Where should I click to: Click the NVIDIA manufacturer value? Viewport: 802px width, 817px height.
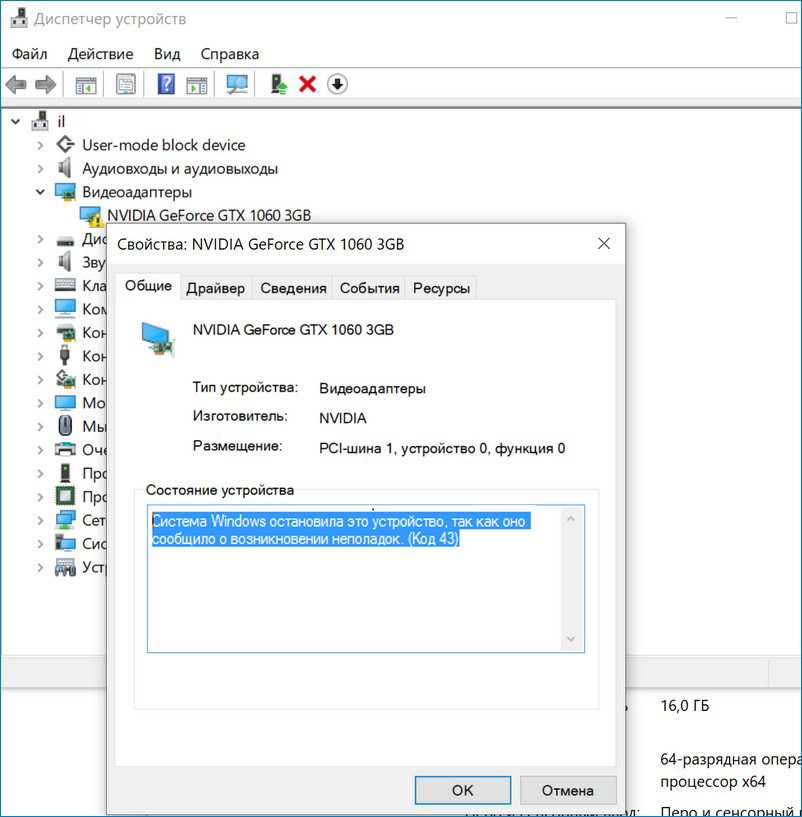click(342, 418)
